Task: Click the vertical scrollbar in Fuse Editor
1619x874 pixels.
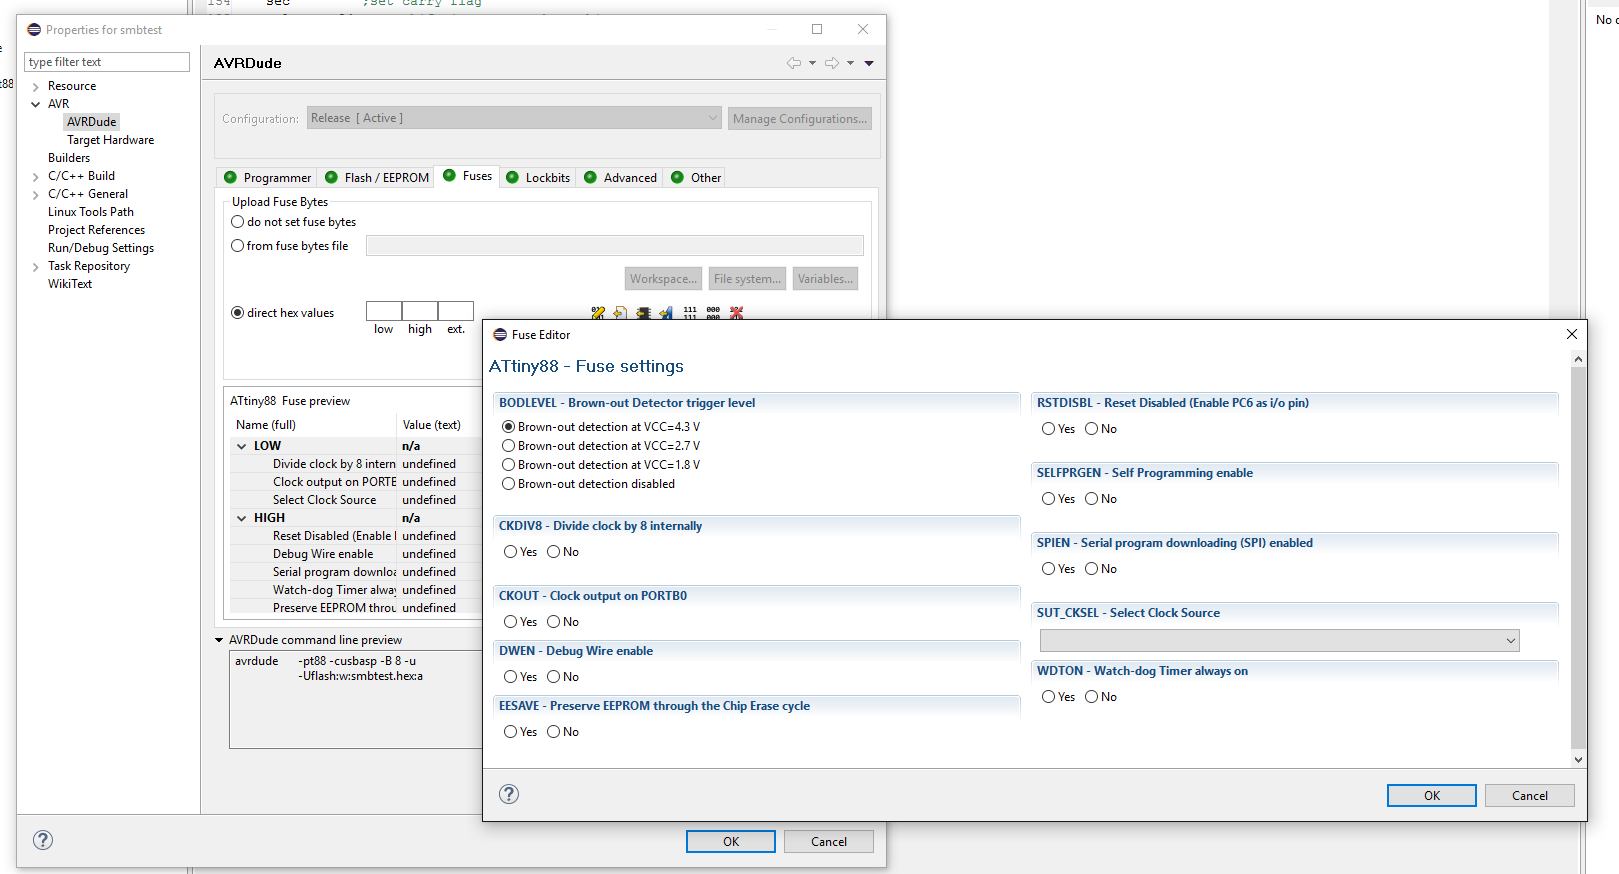Action: click(x=1578, y=558)
